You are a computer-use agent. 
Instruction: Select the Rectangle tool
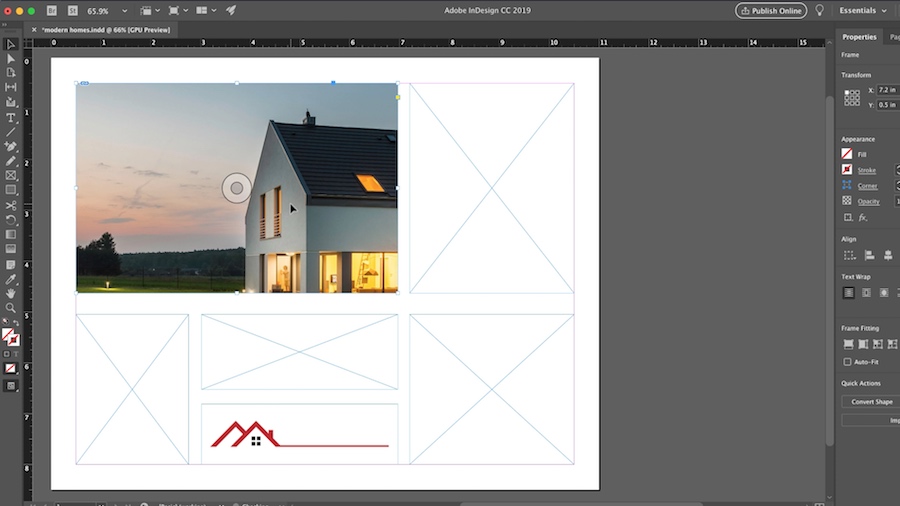(10, 190)
